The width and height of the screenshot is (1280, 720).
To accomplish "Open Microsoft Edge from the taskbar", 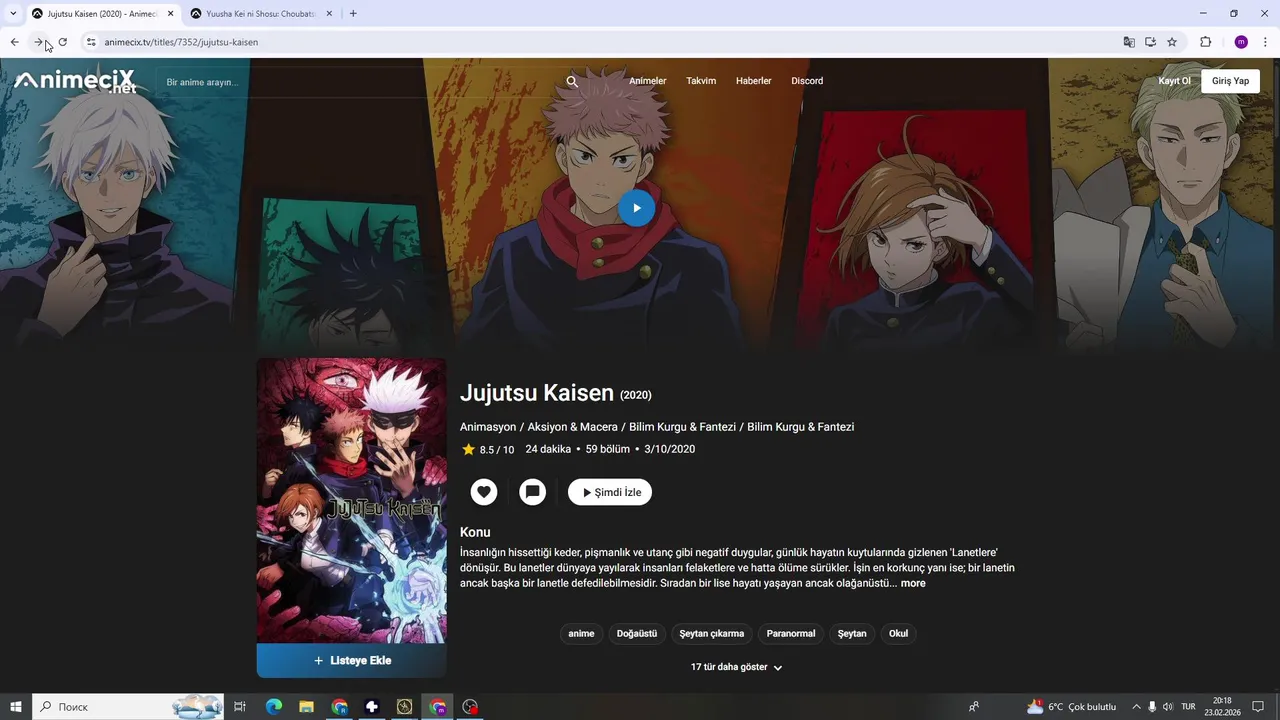I will pos(274,707).
